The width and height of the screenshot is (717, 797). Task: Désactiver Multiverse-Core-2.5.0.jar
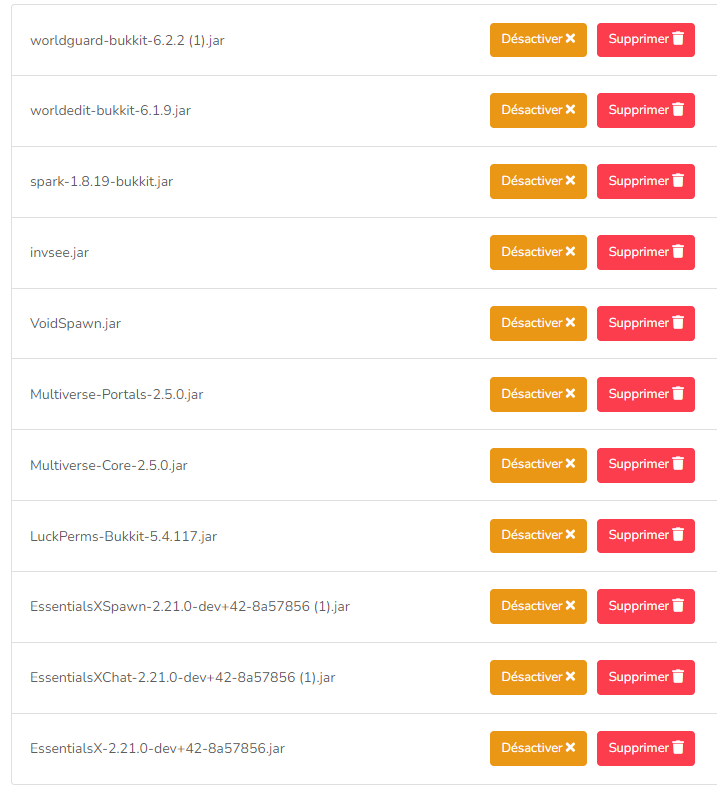tap(538, 465)
